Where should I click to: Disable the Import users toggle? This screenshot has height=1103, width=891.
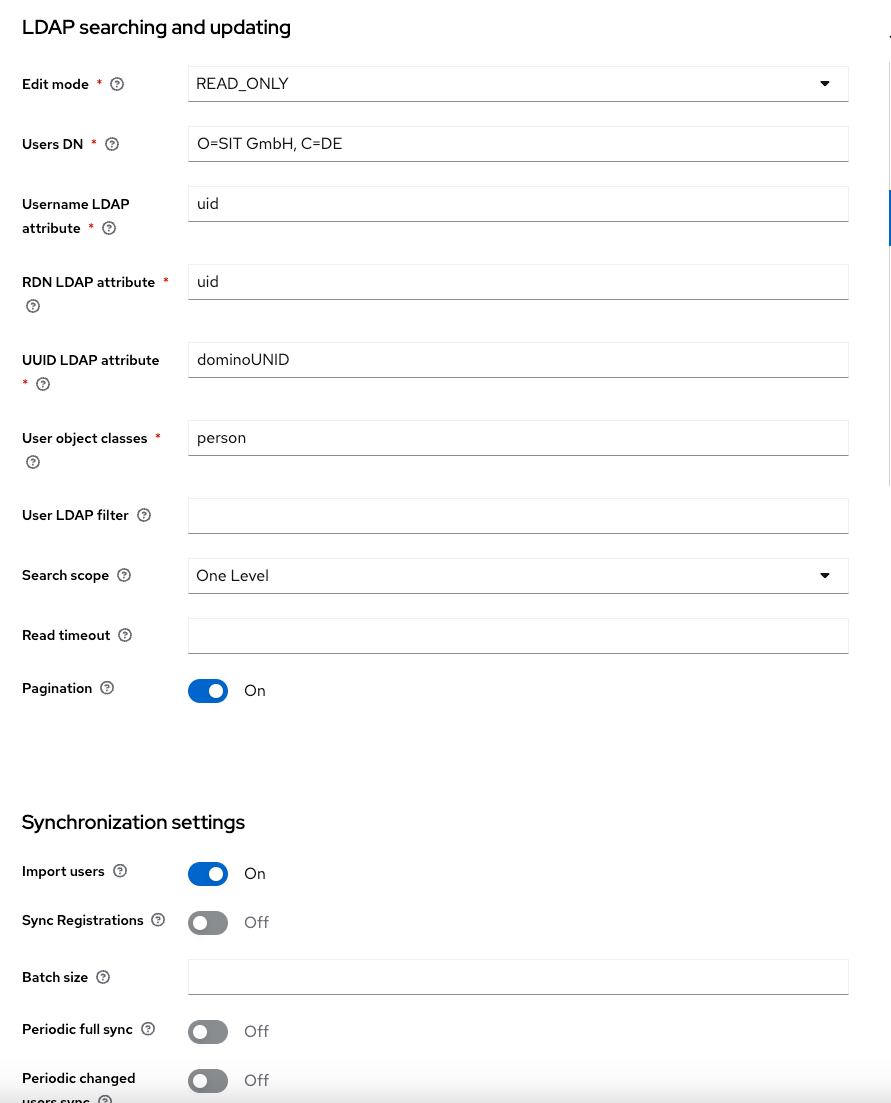208,874
